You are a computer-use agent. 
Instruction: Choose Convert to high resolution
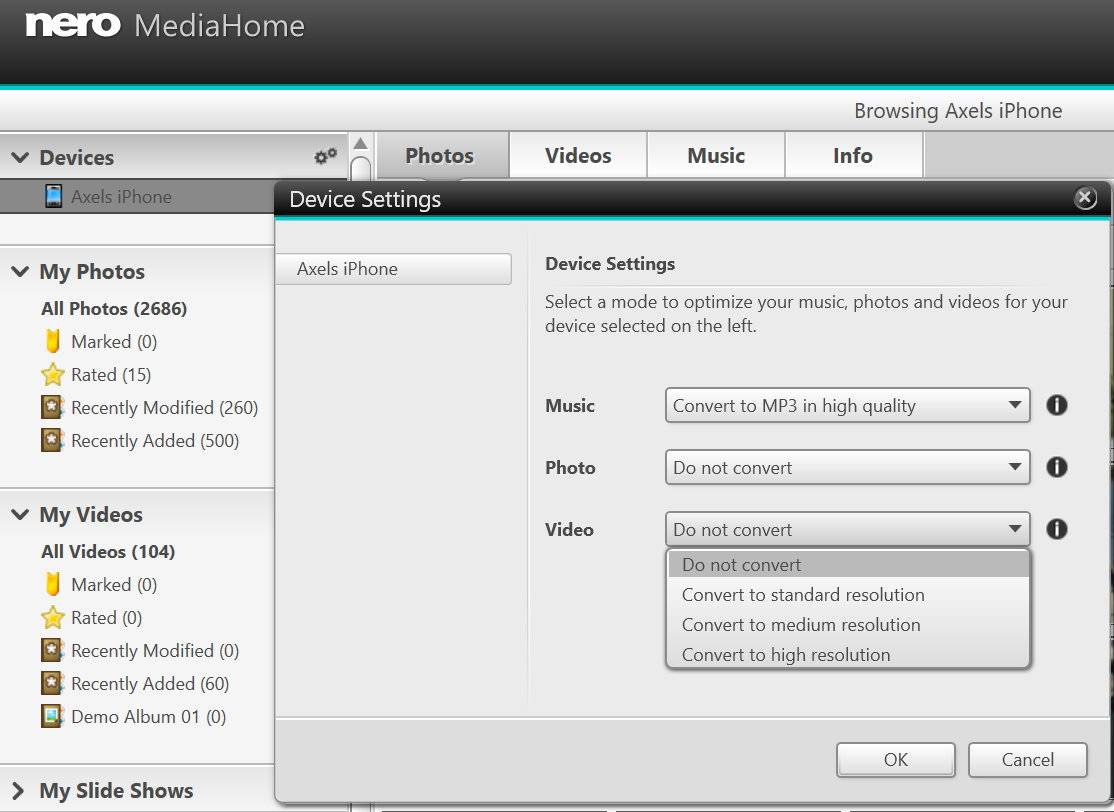(848, 654)
